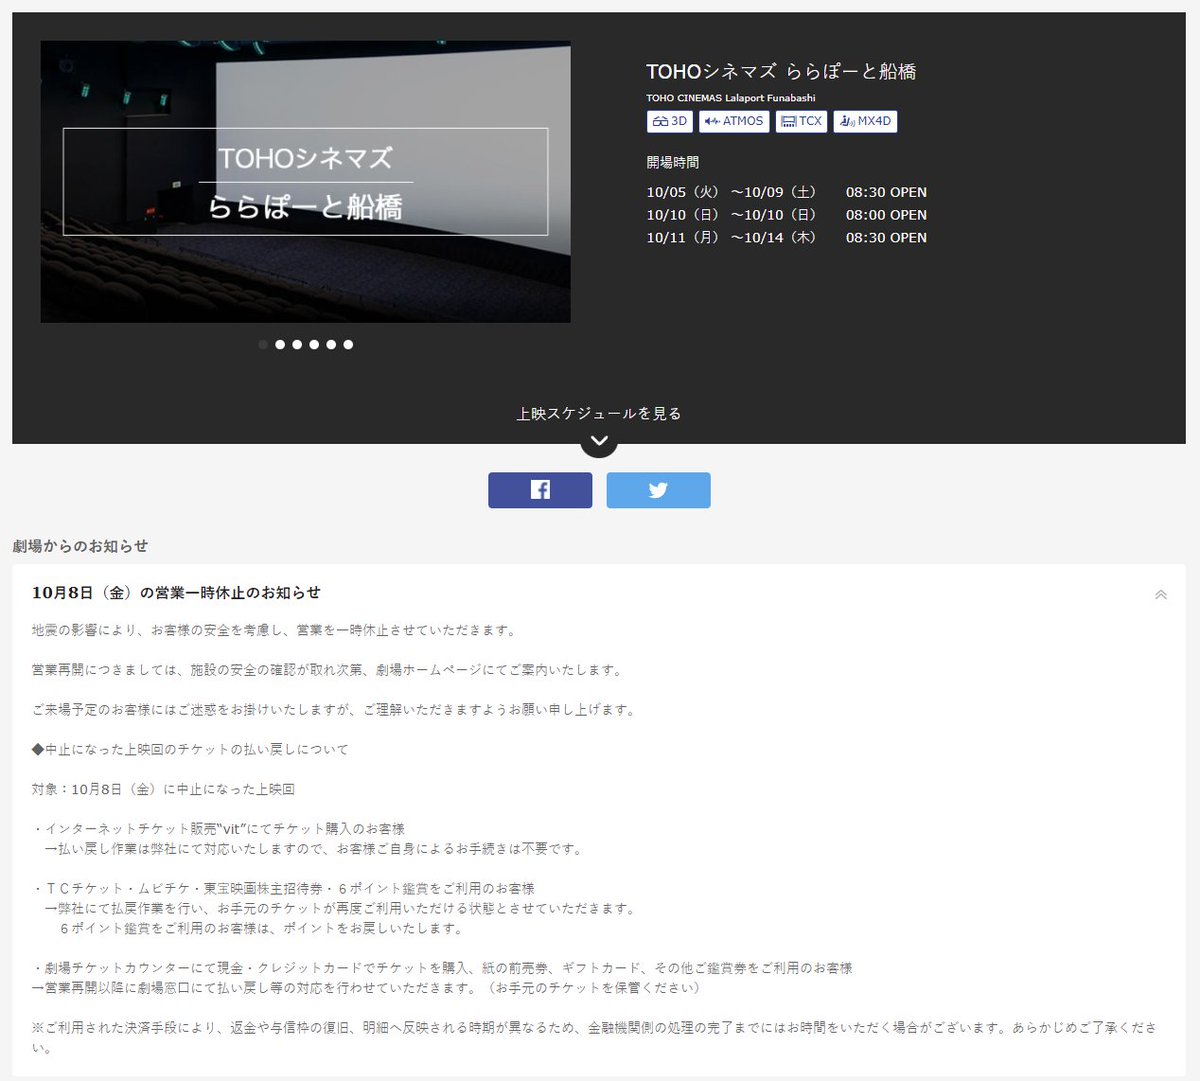Share the page on Facebook
Image resolution: width=1200 pixels, height=1081 pixels.
[x=540, y=490]
